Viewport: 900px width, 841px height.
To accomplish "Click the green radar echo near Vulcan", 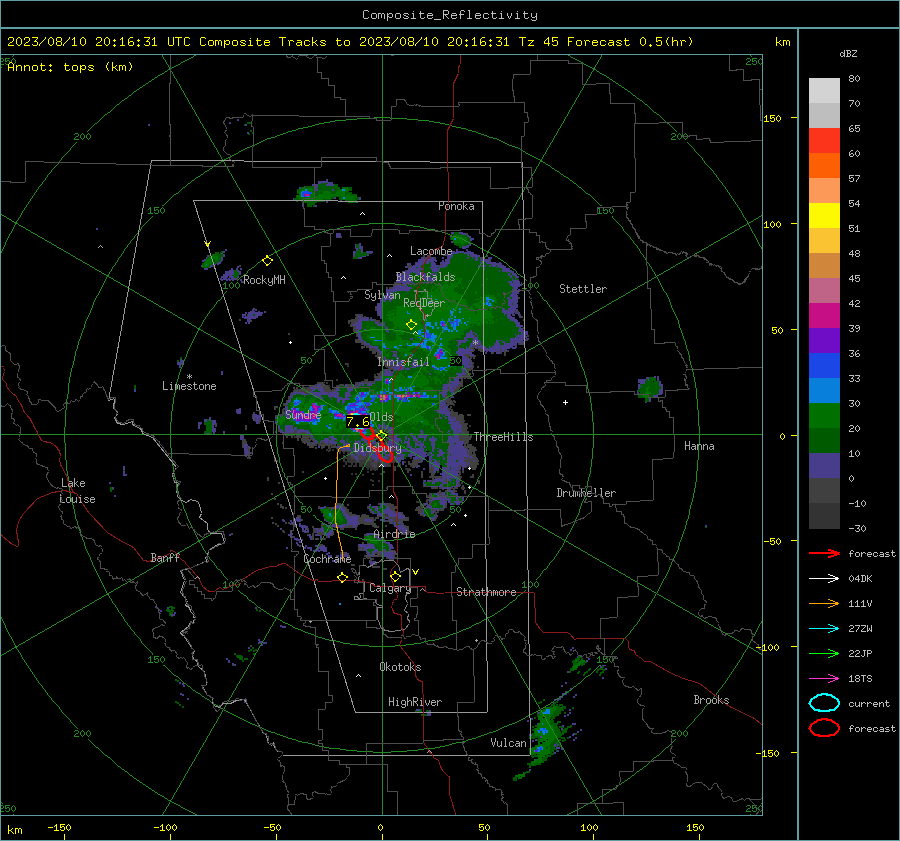I will 547,738.
